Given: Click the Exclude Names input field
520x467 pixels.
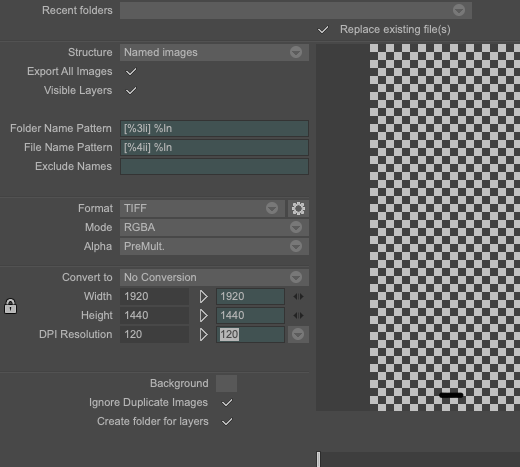Looking at the screenshot, I should (214, 166).
